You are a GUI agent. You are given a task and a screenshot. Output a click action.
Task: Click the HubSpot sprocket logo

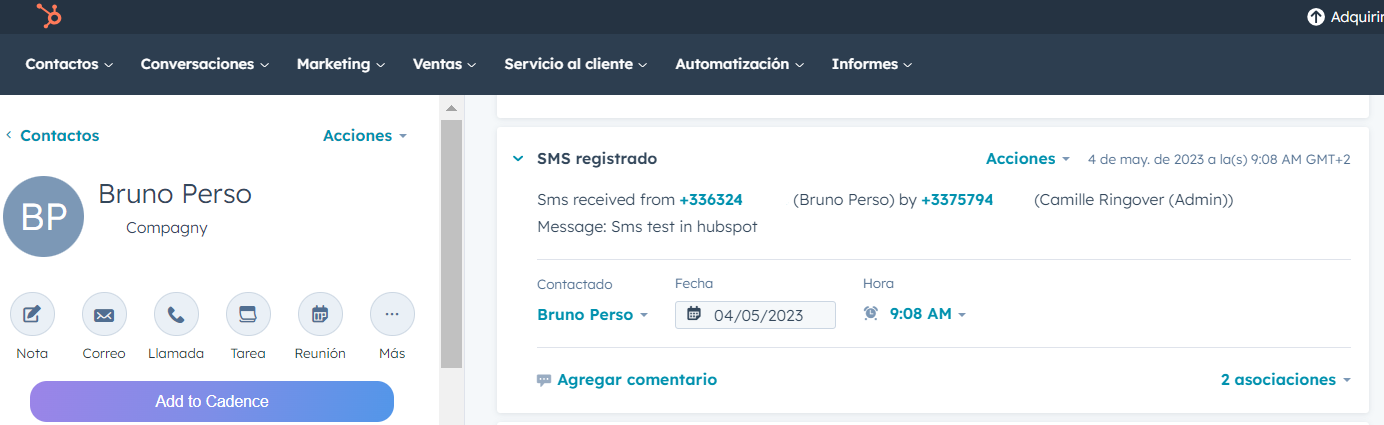[x=48, y=16]
